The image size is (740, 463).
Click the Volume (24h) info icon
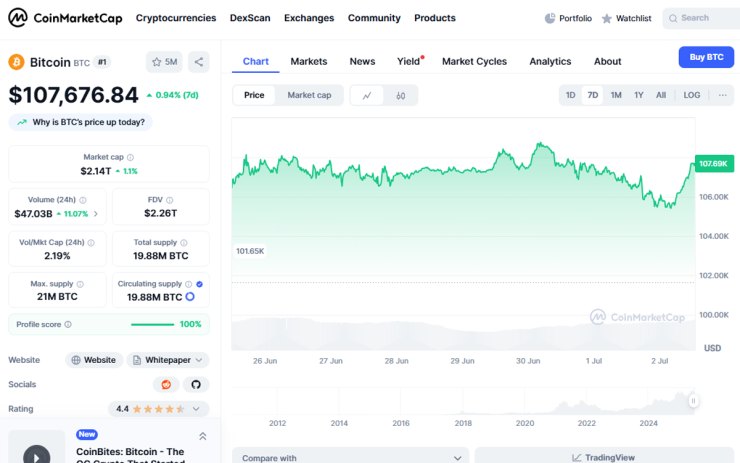coord(83,200)
